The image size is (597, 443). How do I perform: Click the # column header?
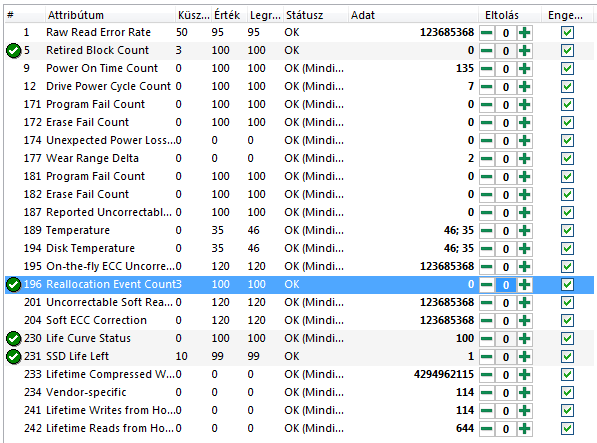coord(25,15)
